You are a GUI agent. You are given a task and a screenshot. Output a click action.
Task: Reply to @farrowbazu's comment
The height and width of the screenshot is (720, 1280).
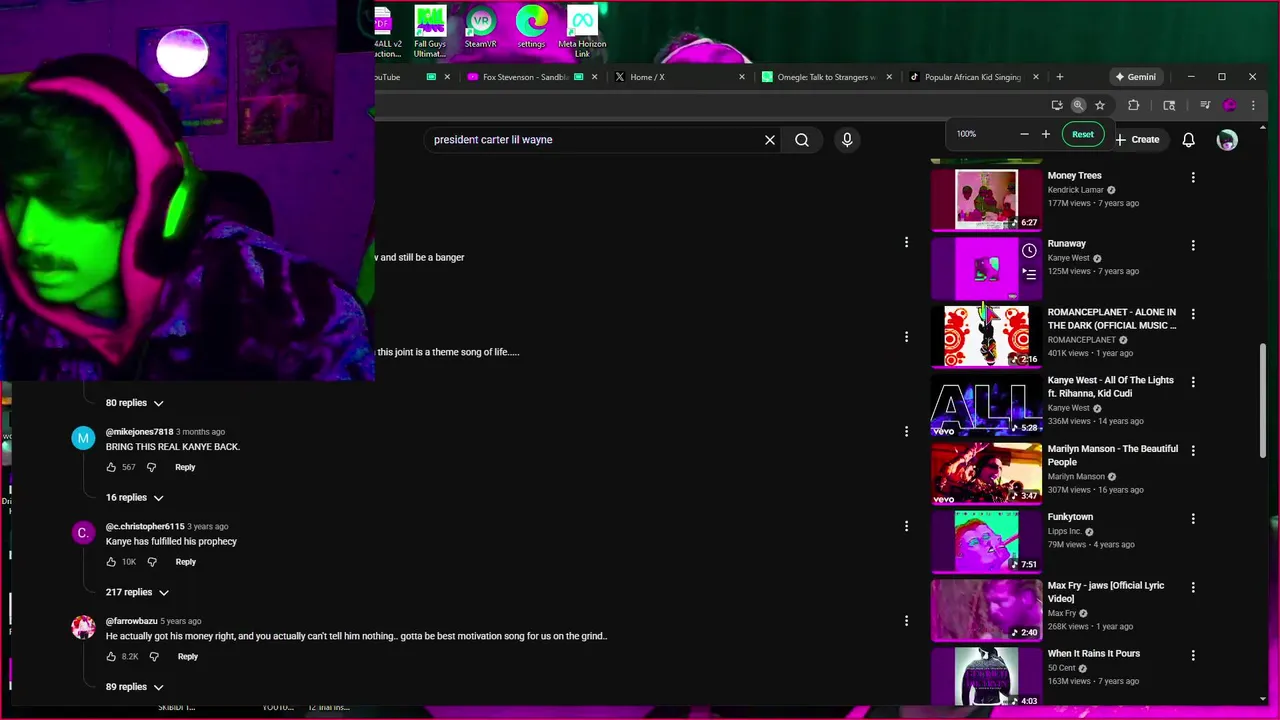[188, 657]
